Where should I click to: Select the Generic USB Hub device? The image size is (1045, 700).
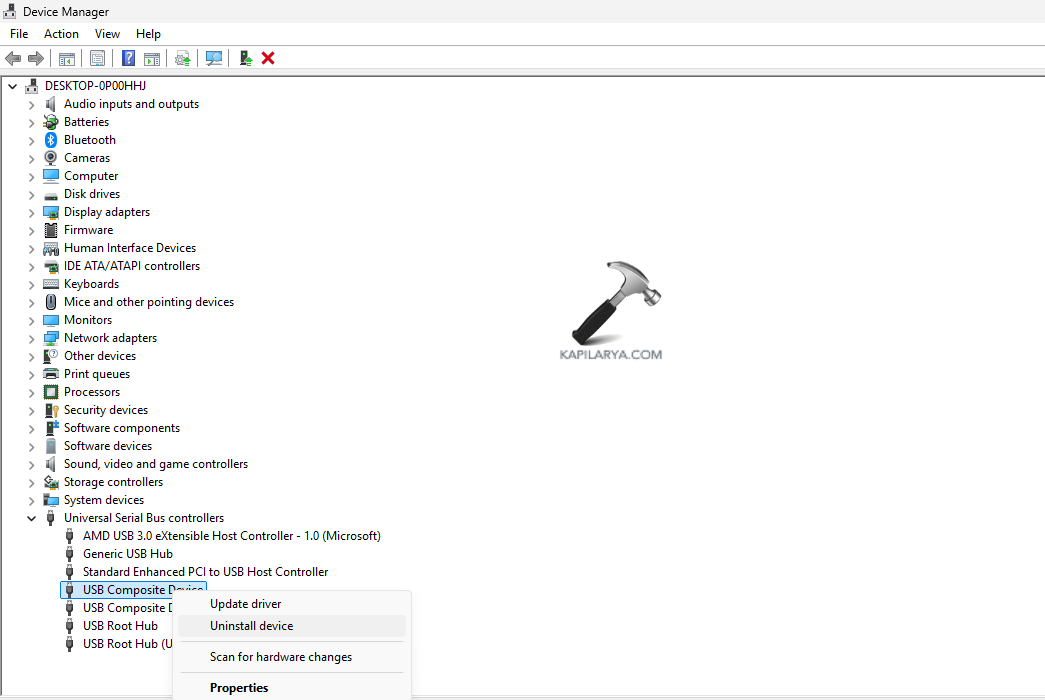[x=128, y=554]
